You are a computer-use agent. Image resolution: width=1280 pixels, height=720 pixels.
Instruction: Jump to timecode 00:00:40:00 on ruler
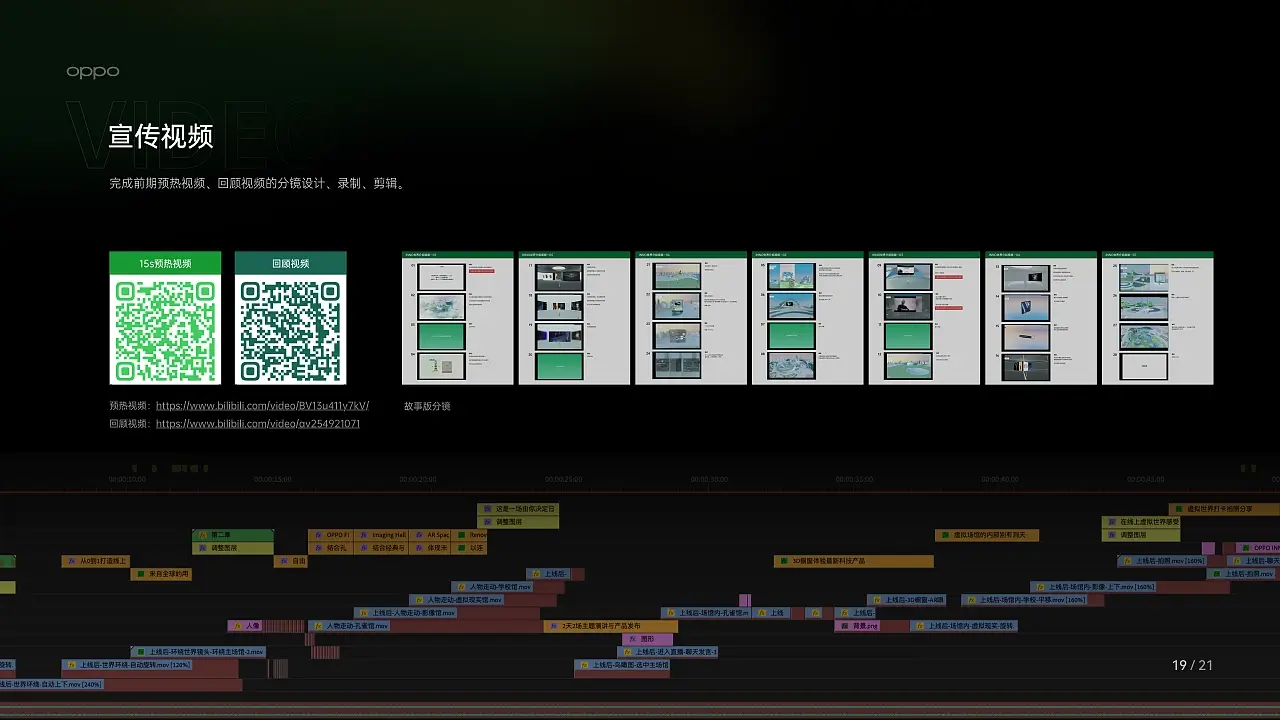1000,479
